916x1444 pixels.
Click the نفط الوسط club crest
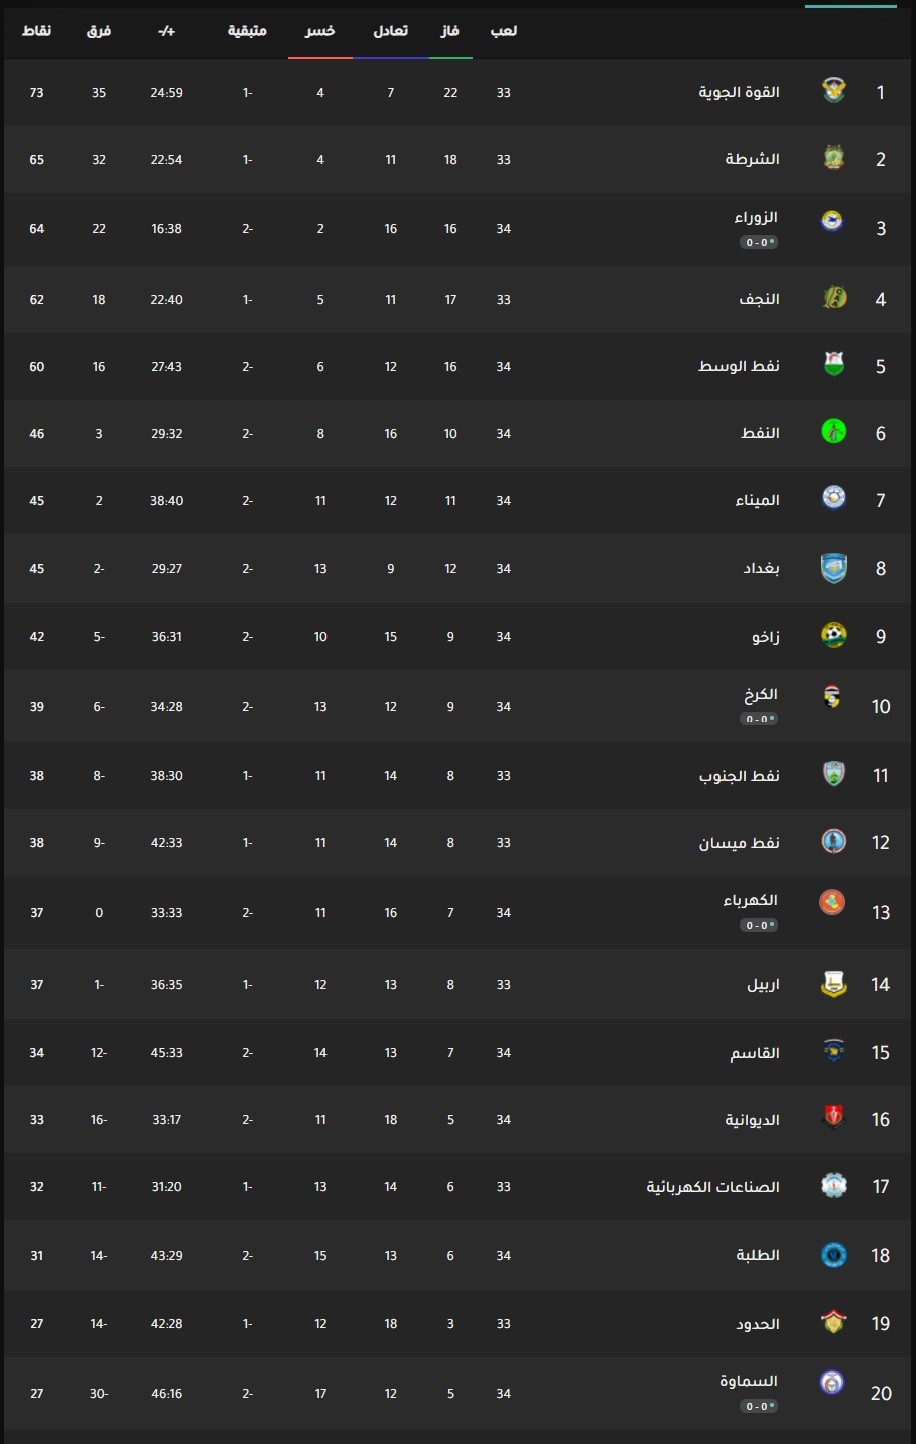click(833, 365)
